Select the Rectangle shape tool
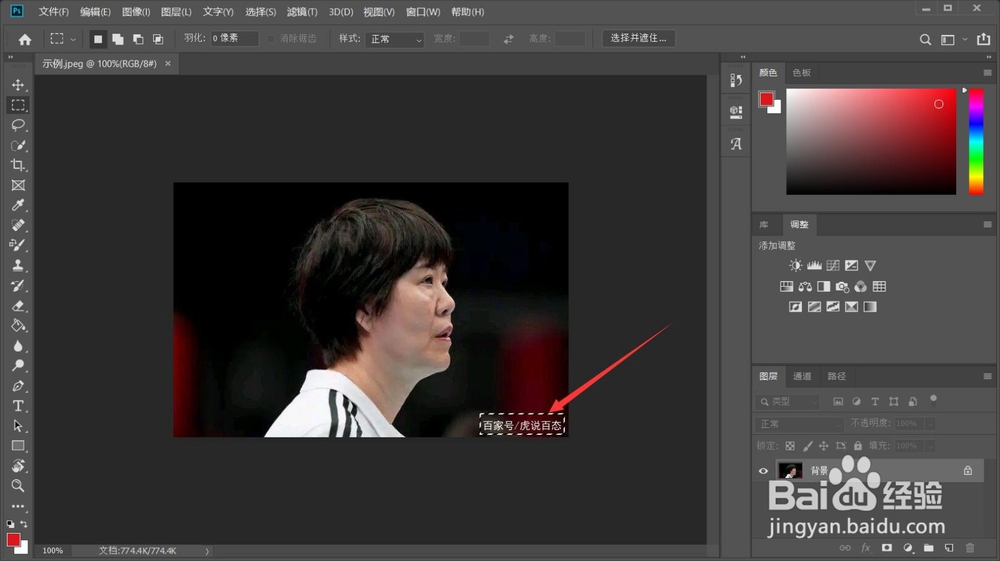 pyautogui.click(x=18, y=446)
